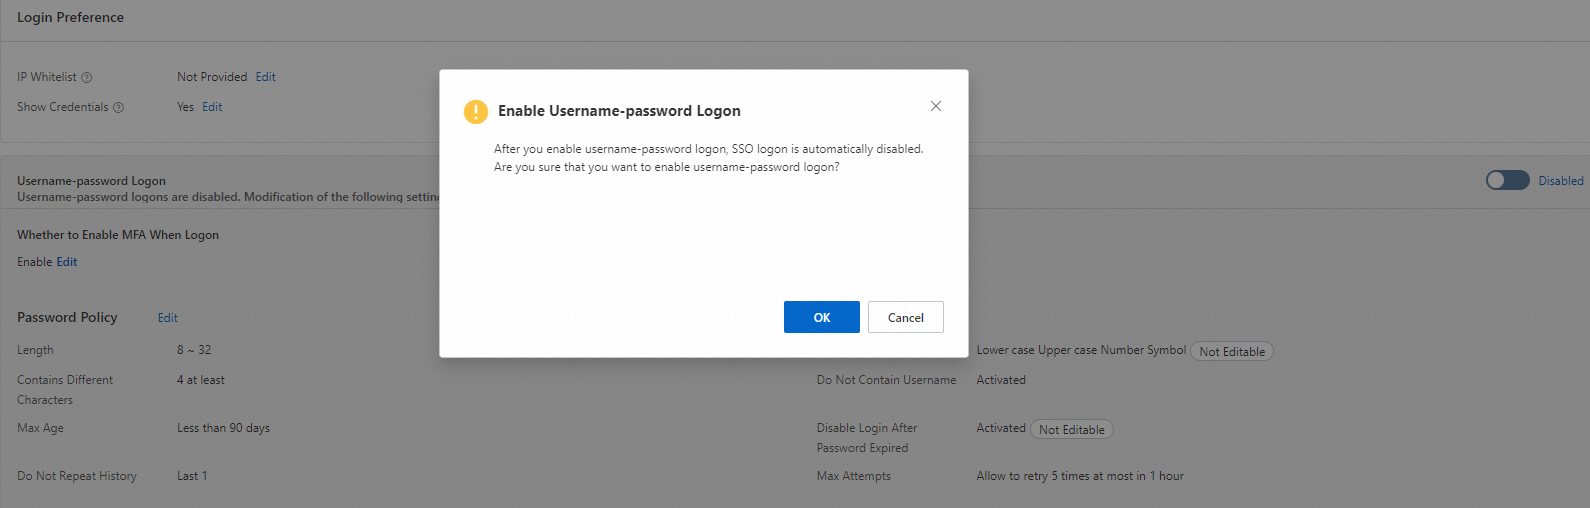
Task: Click the Username-password Logon section title
Action: 91,181
